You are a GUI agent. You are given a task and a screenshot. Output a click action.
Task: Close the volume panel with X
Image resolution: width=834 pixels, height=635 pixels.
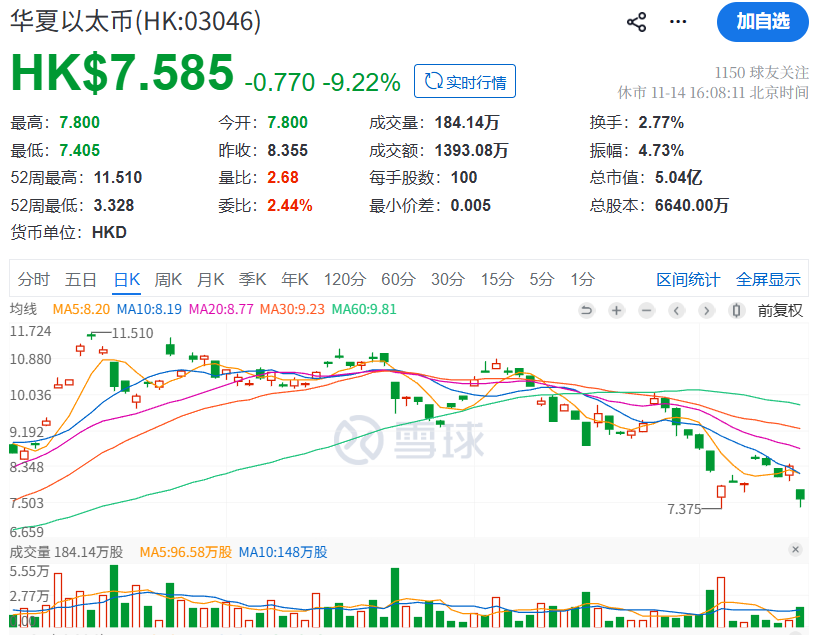pyautogui.click(x=795, y=549)
